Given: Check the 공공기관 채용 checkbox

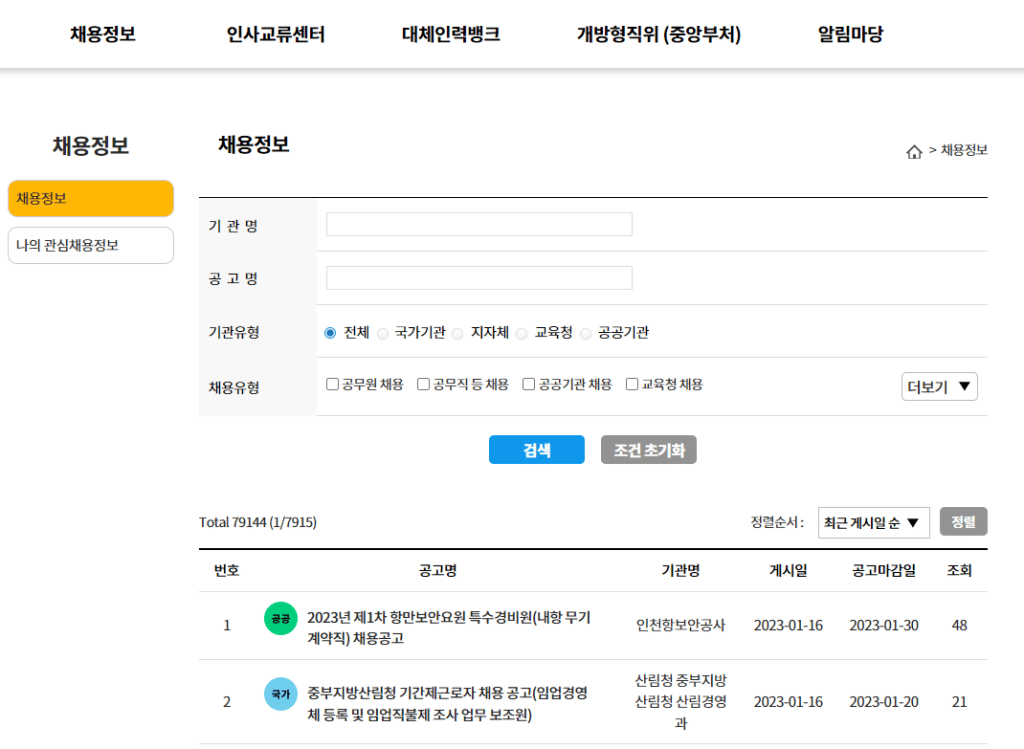Looking at the screenshot, I should click(x=528, y=384).
